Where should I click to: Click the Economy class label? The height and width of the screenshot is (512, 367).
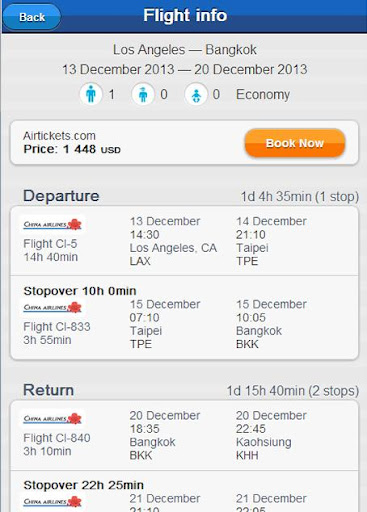[263, 95]
